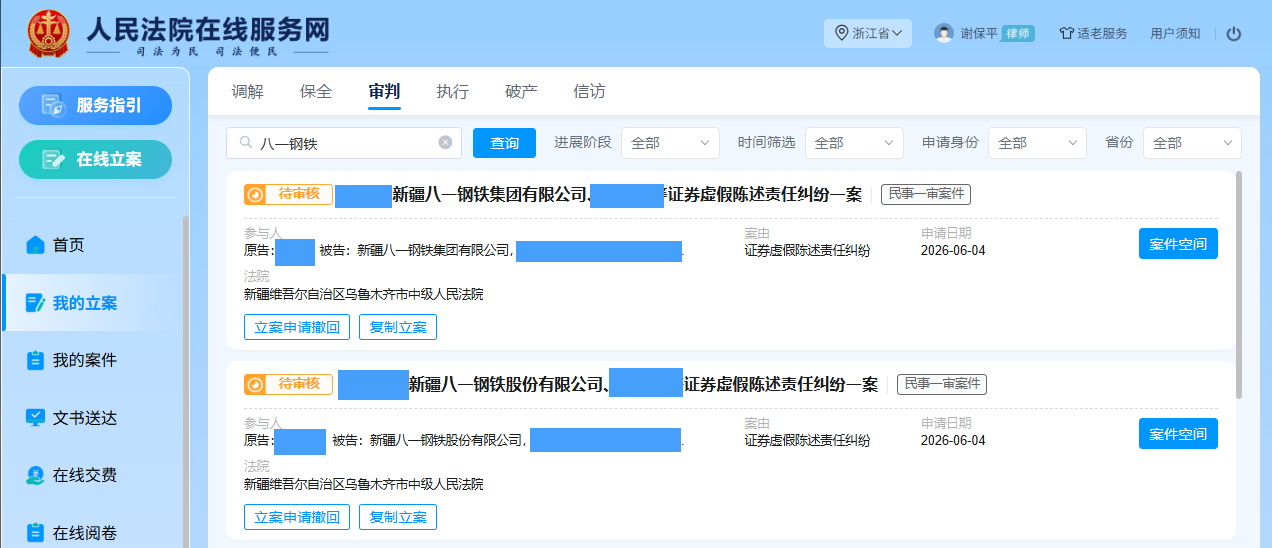Click the 在线交费 payment icon

[x=36, y=476]
